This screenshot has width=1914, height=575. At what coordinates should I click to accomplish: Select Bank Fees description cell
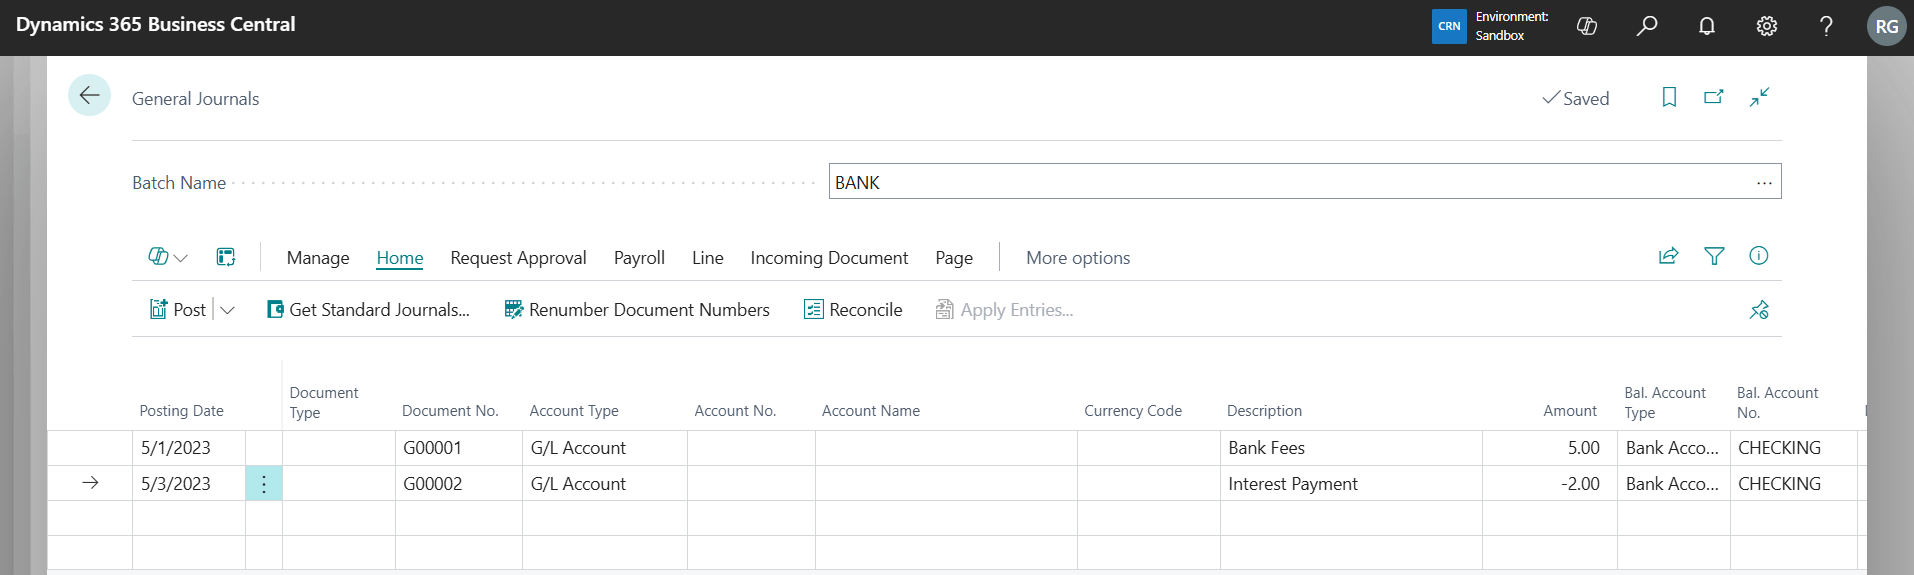pyautogui.click(x=1351, y=448)
